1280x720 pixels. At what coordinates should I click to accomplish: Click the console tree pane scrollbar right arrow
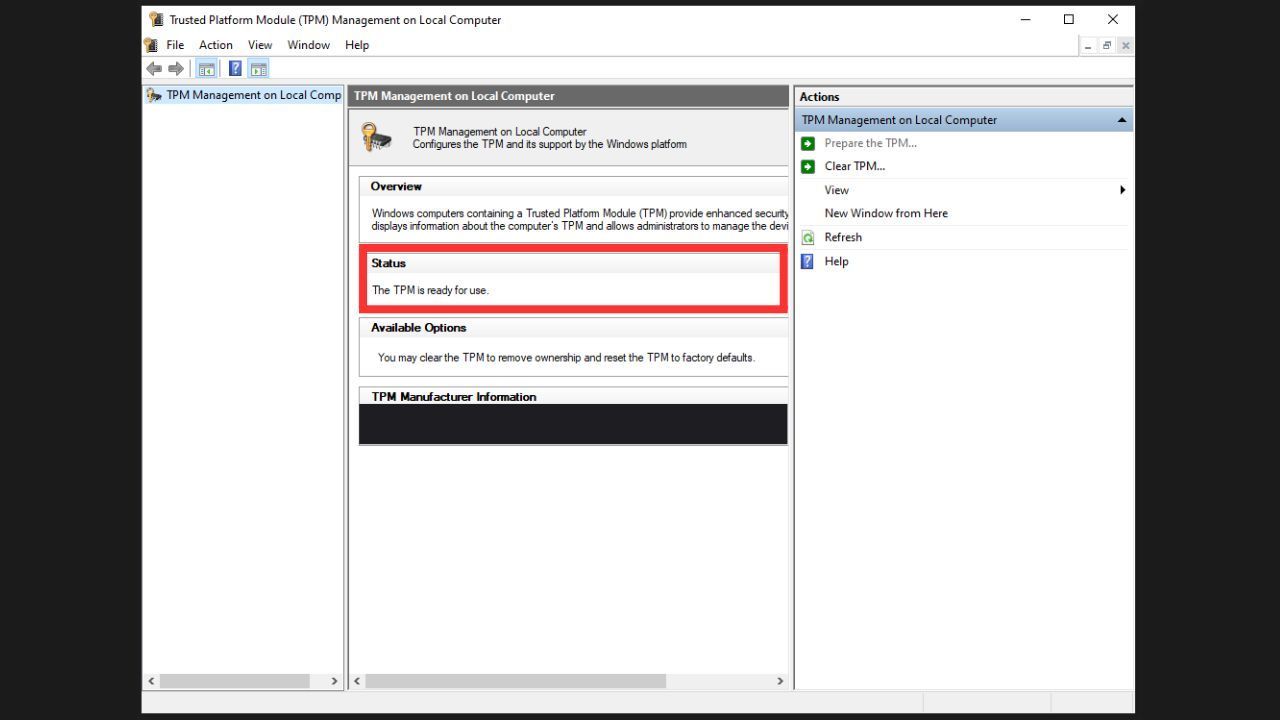click(x=335, y=681)
